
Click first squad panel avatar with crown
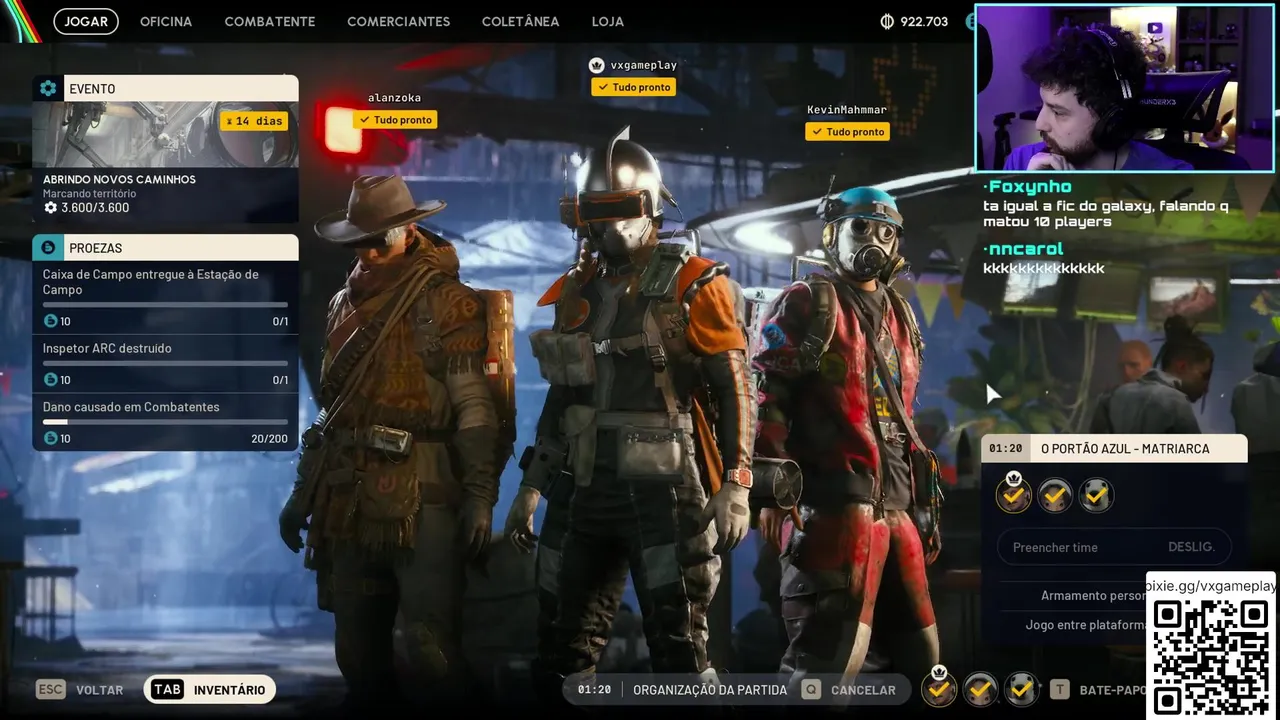coord(1014,493)
